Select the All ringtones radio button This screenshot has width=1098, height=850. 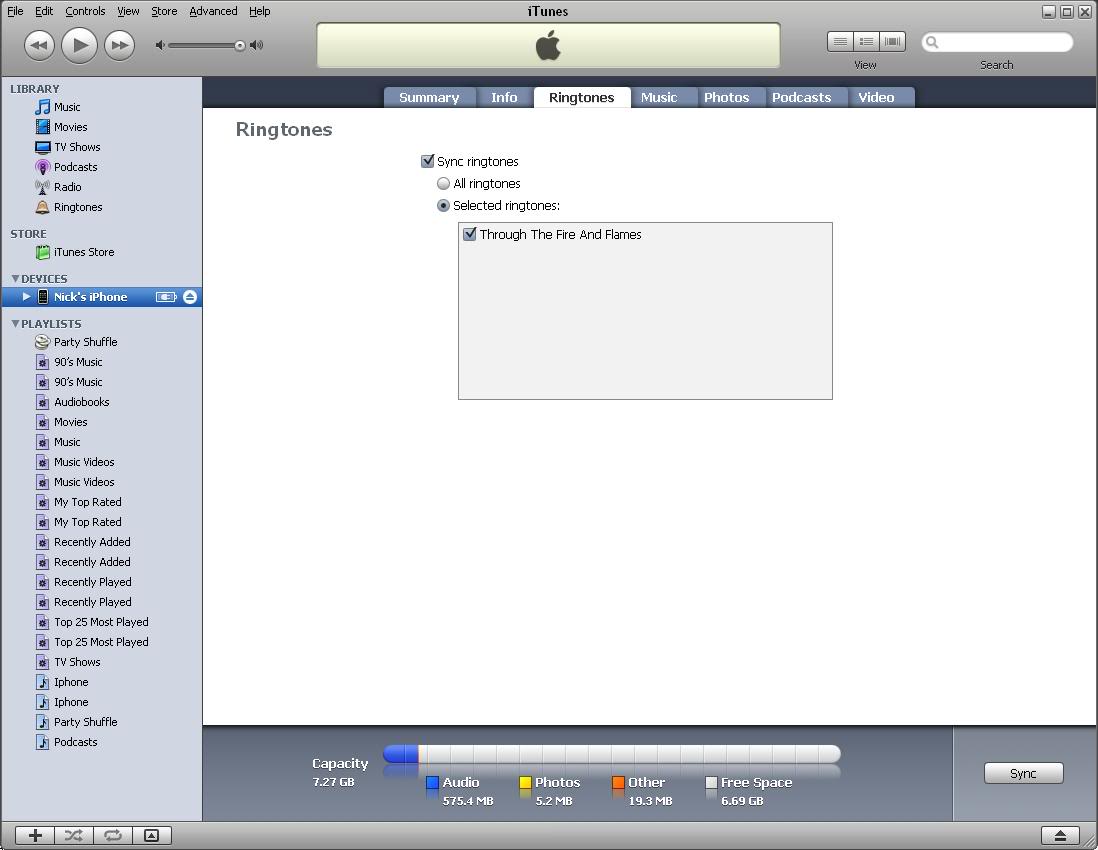[443, 183]
